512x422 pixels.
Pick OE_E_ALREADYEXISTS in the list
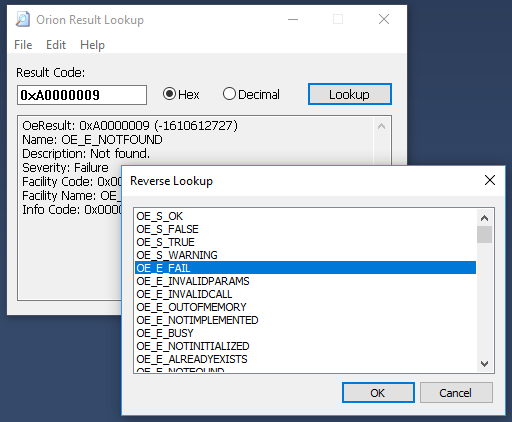[305, 359]
